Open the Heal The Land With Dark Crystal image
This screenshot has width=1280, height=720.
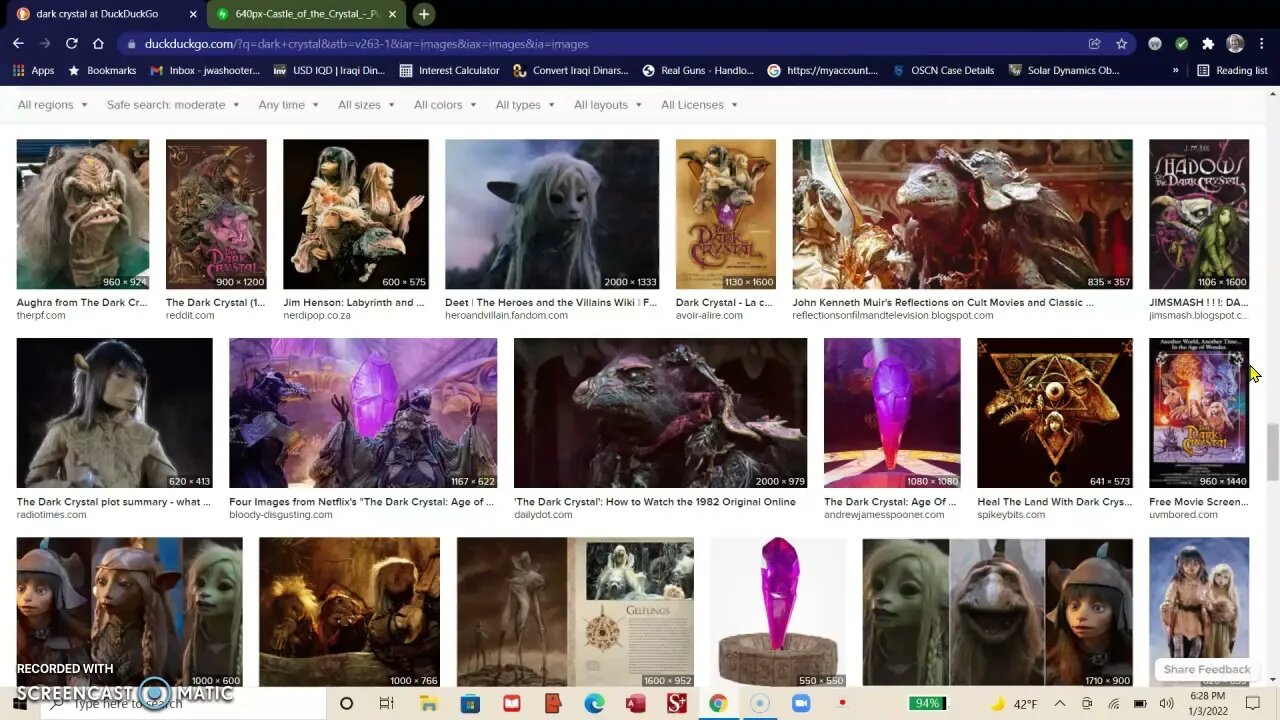pyautogui.click(x=1055, y=413)
